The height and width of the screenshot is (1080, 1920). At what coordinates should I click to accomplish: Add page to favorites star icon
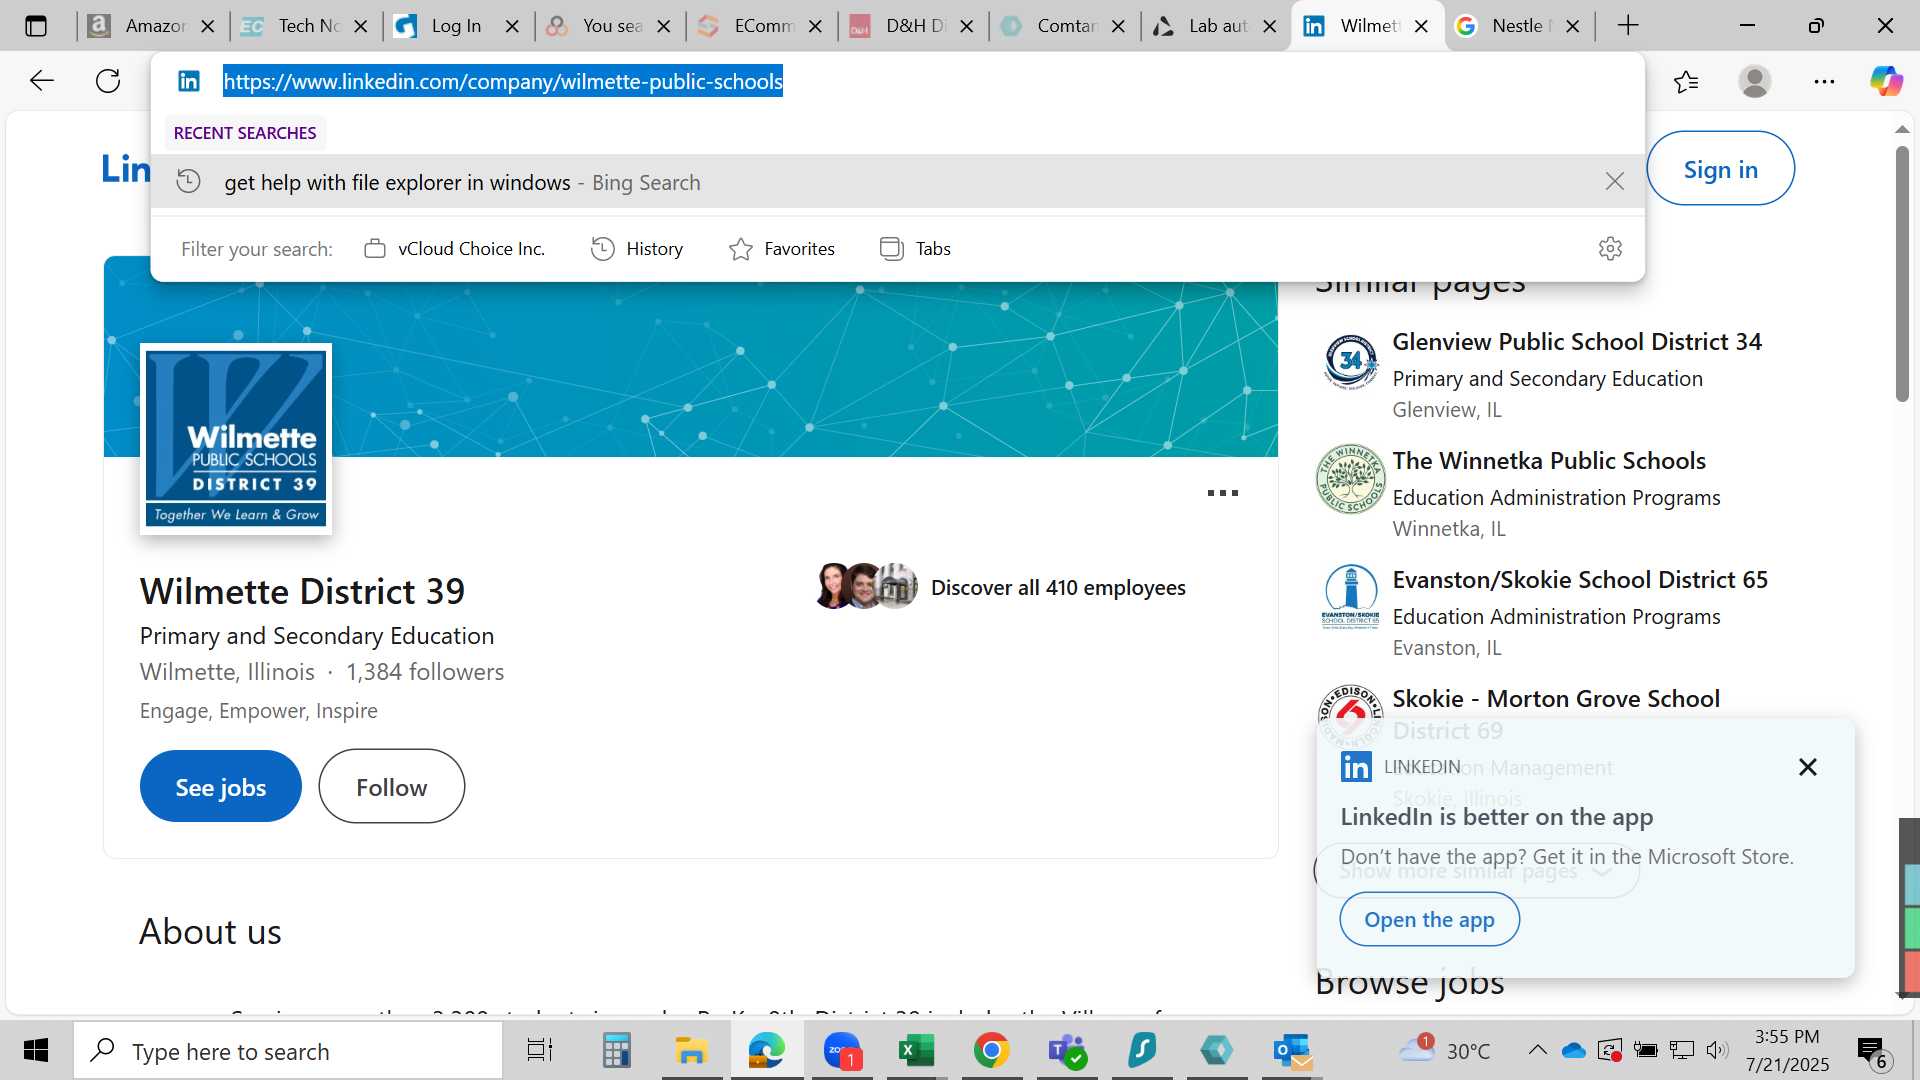coord(1686,81)
